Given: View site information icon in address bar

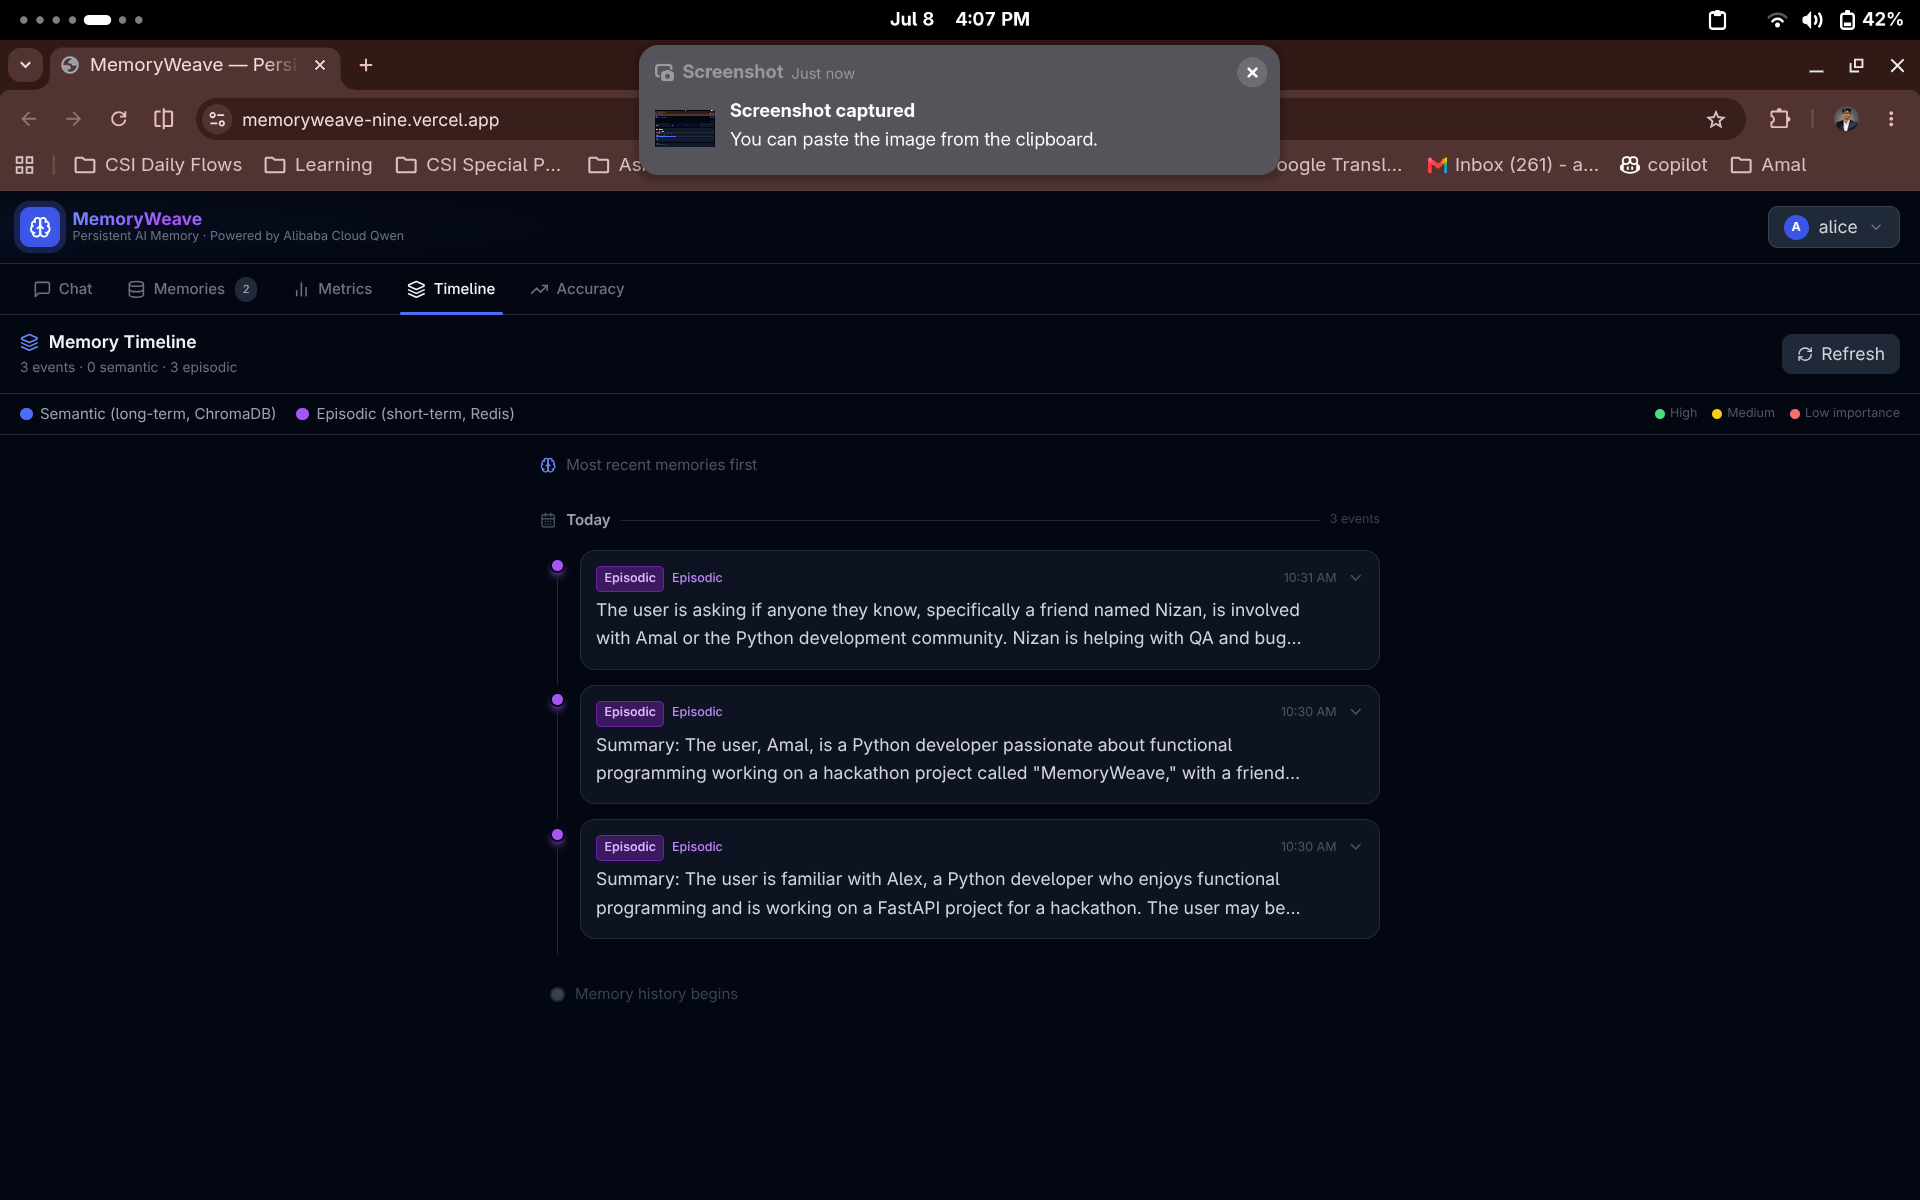Looking at the screenshot, I should pos(217,119).
